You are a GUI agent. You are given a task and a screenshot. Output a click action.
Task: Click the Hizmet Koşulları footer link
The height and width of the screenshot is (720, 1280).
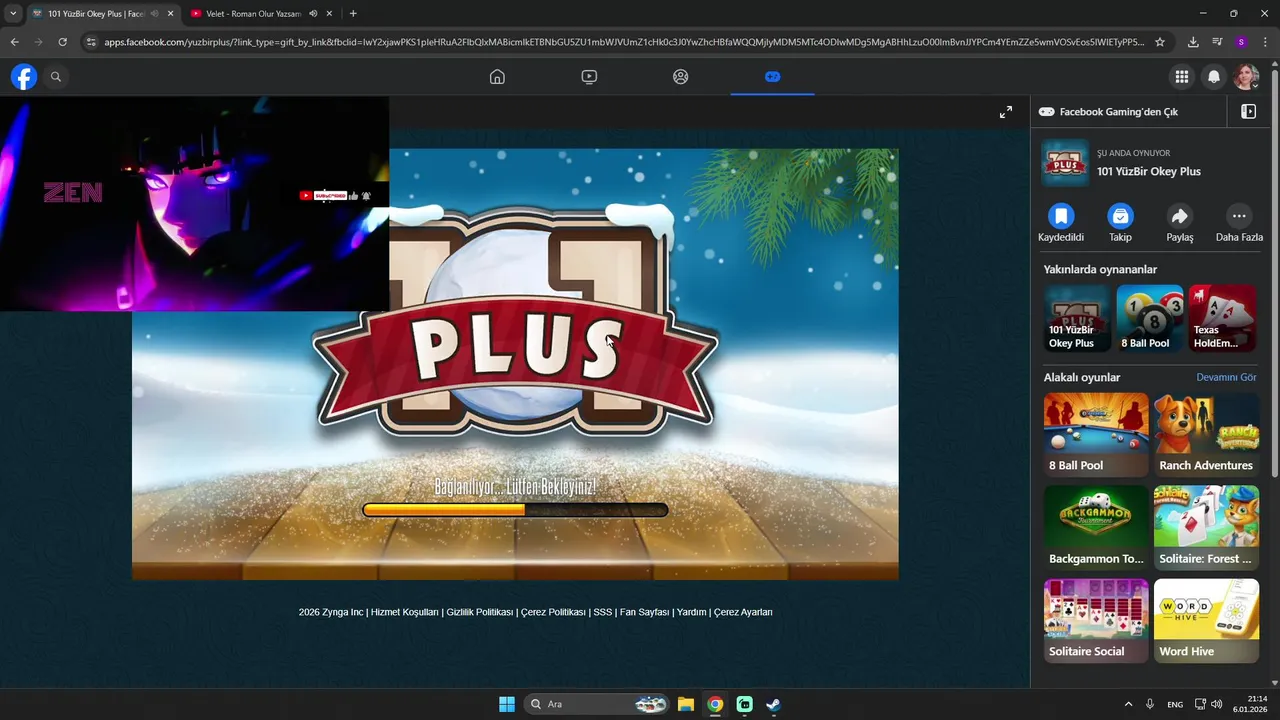point(405,612)
